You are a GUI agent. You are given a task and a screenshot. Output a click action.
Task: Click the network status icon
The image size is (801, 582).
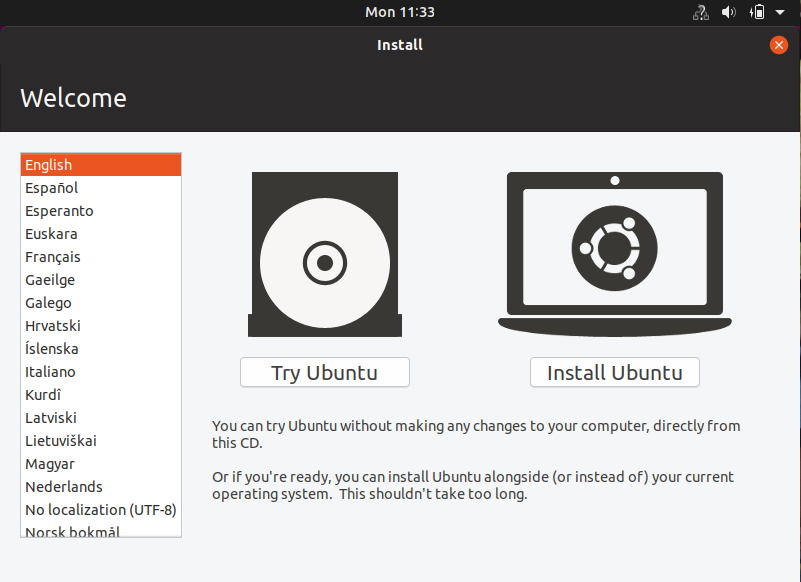[700, 12]
